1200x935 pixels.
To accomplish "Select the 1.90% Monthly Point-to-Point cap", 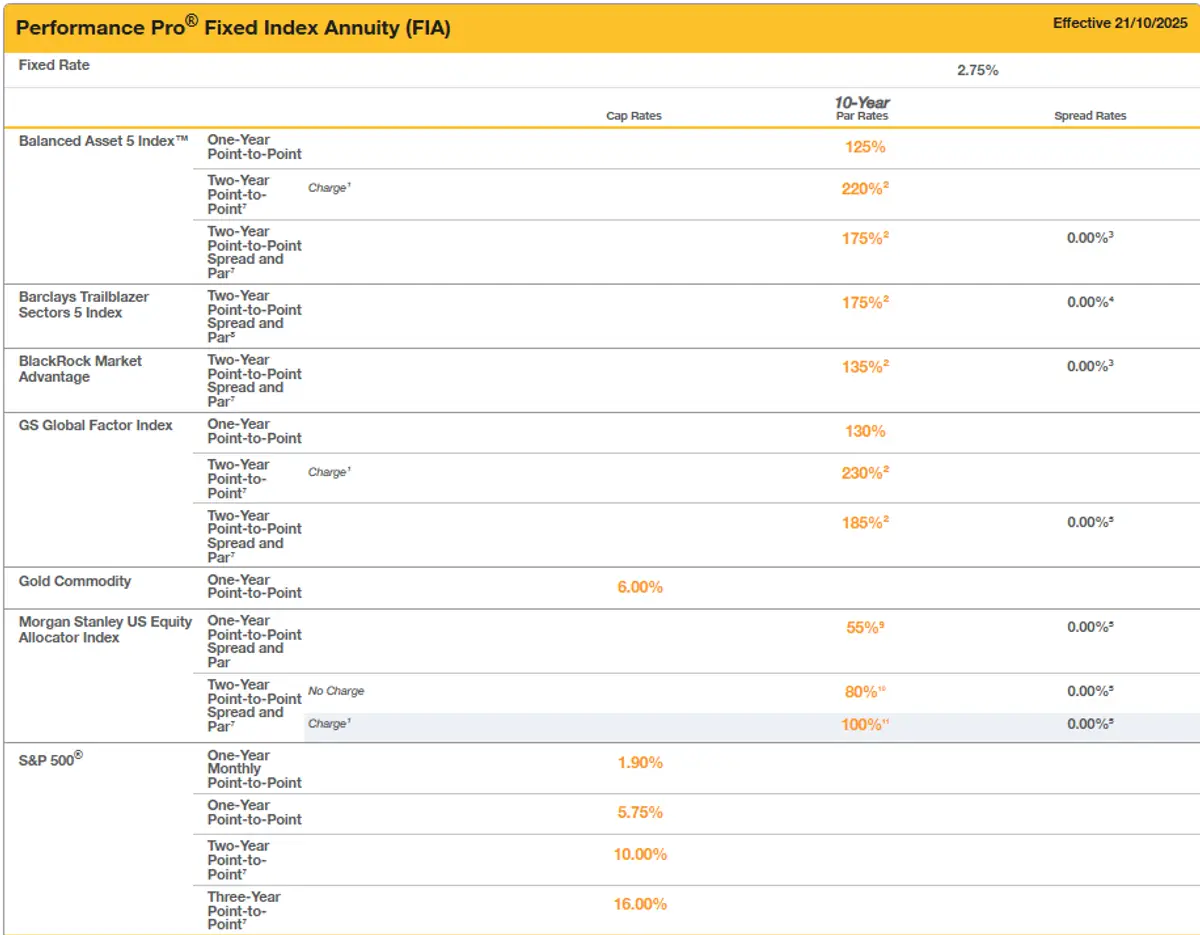I will tap(638, 762).
